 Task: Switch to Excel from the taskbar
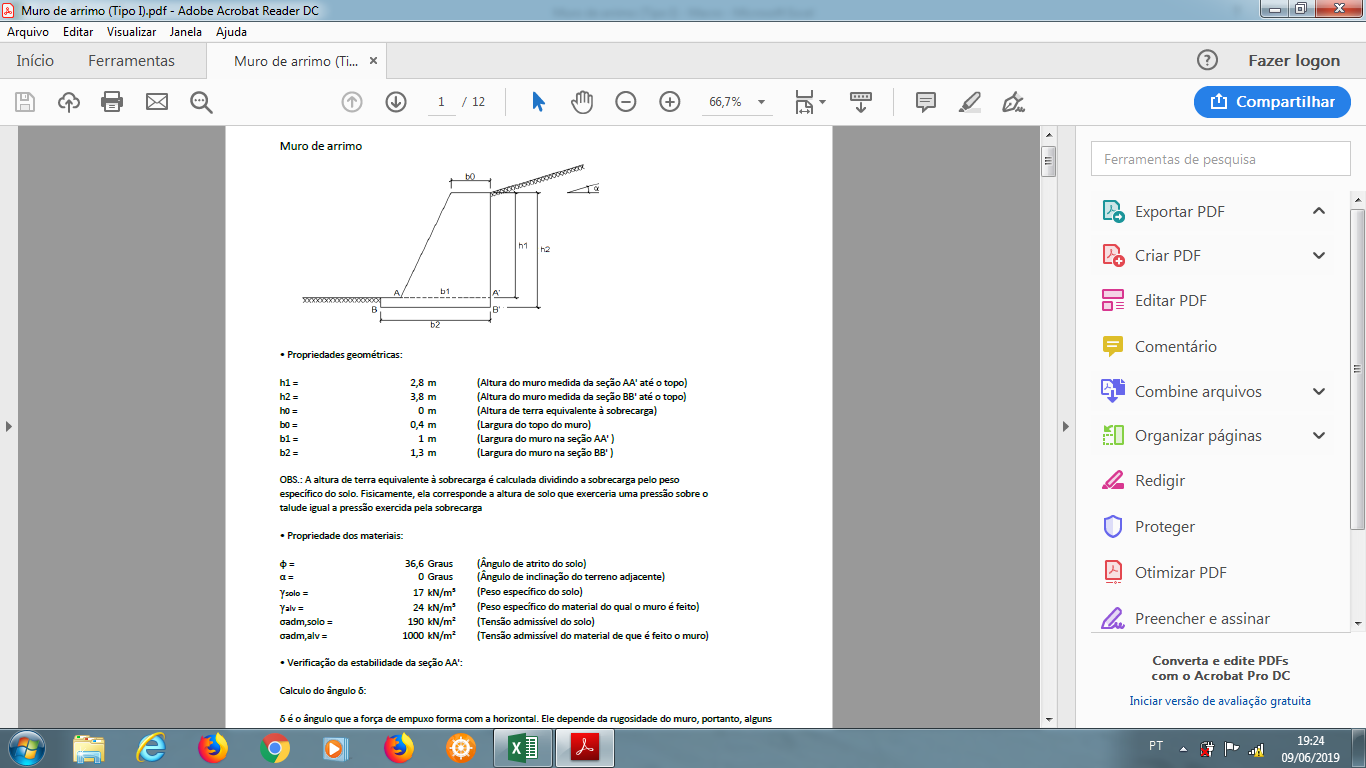(523, 748)
